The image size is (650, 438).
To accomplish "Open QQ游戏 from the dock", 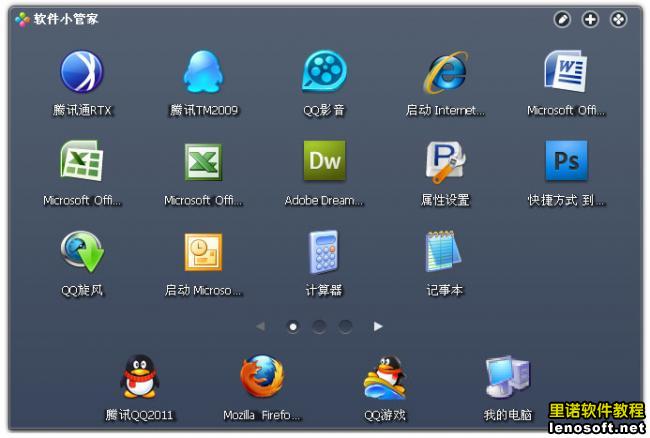I will coord(385,377).
